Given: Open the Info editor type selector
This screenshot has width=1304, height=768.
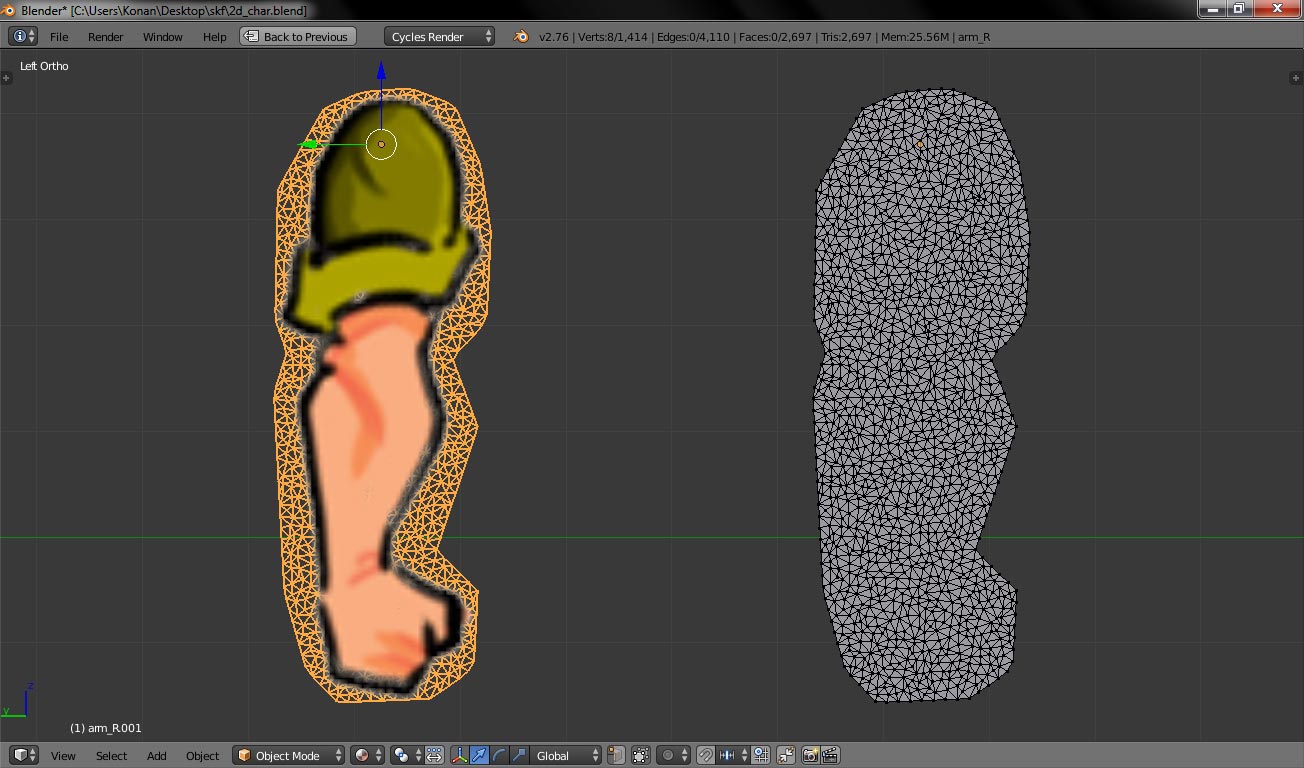Looking at the screenshot, I should [23, 36].
